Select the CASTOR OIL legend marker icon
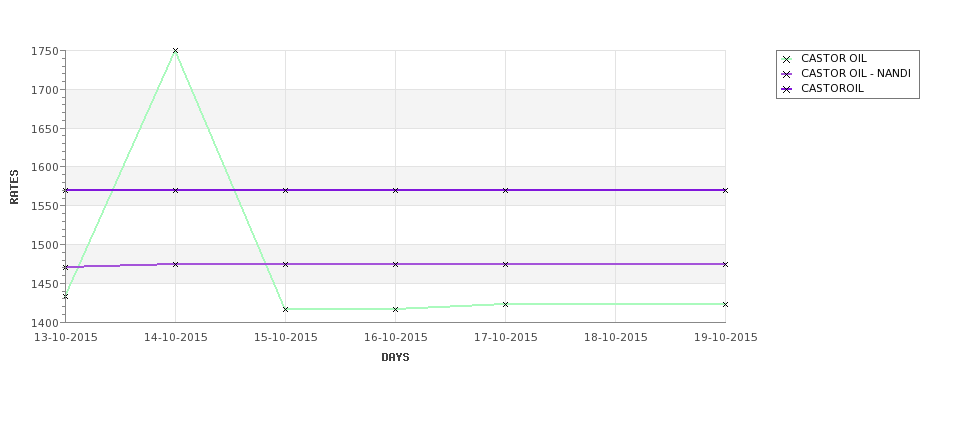975x429 pixels. tap(787, 60)
